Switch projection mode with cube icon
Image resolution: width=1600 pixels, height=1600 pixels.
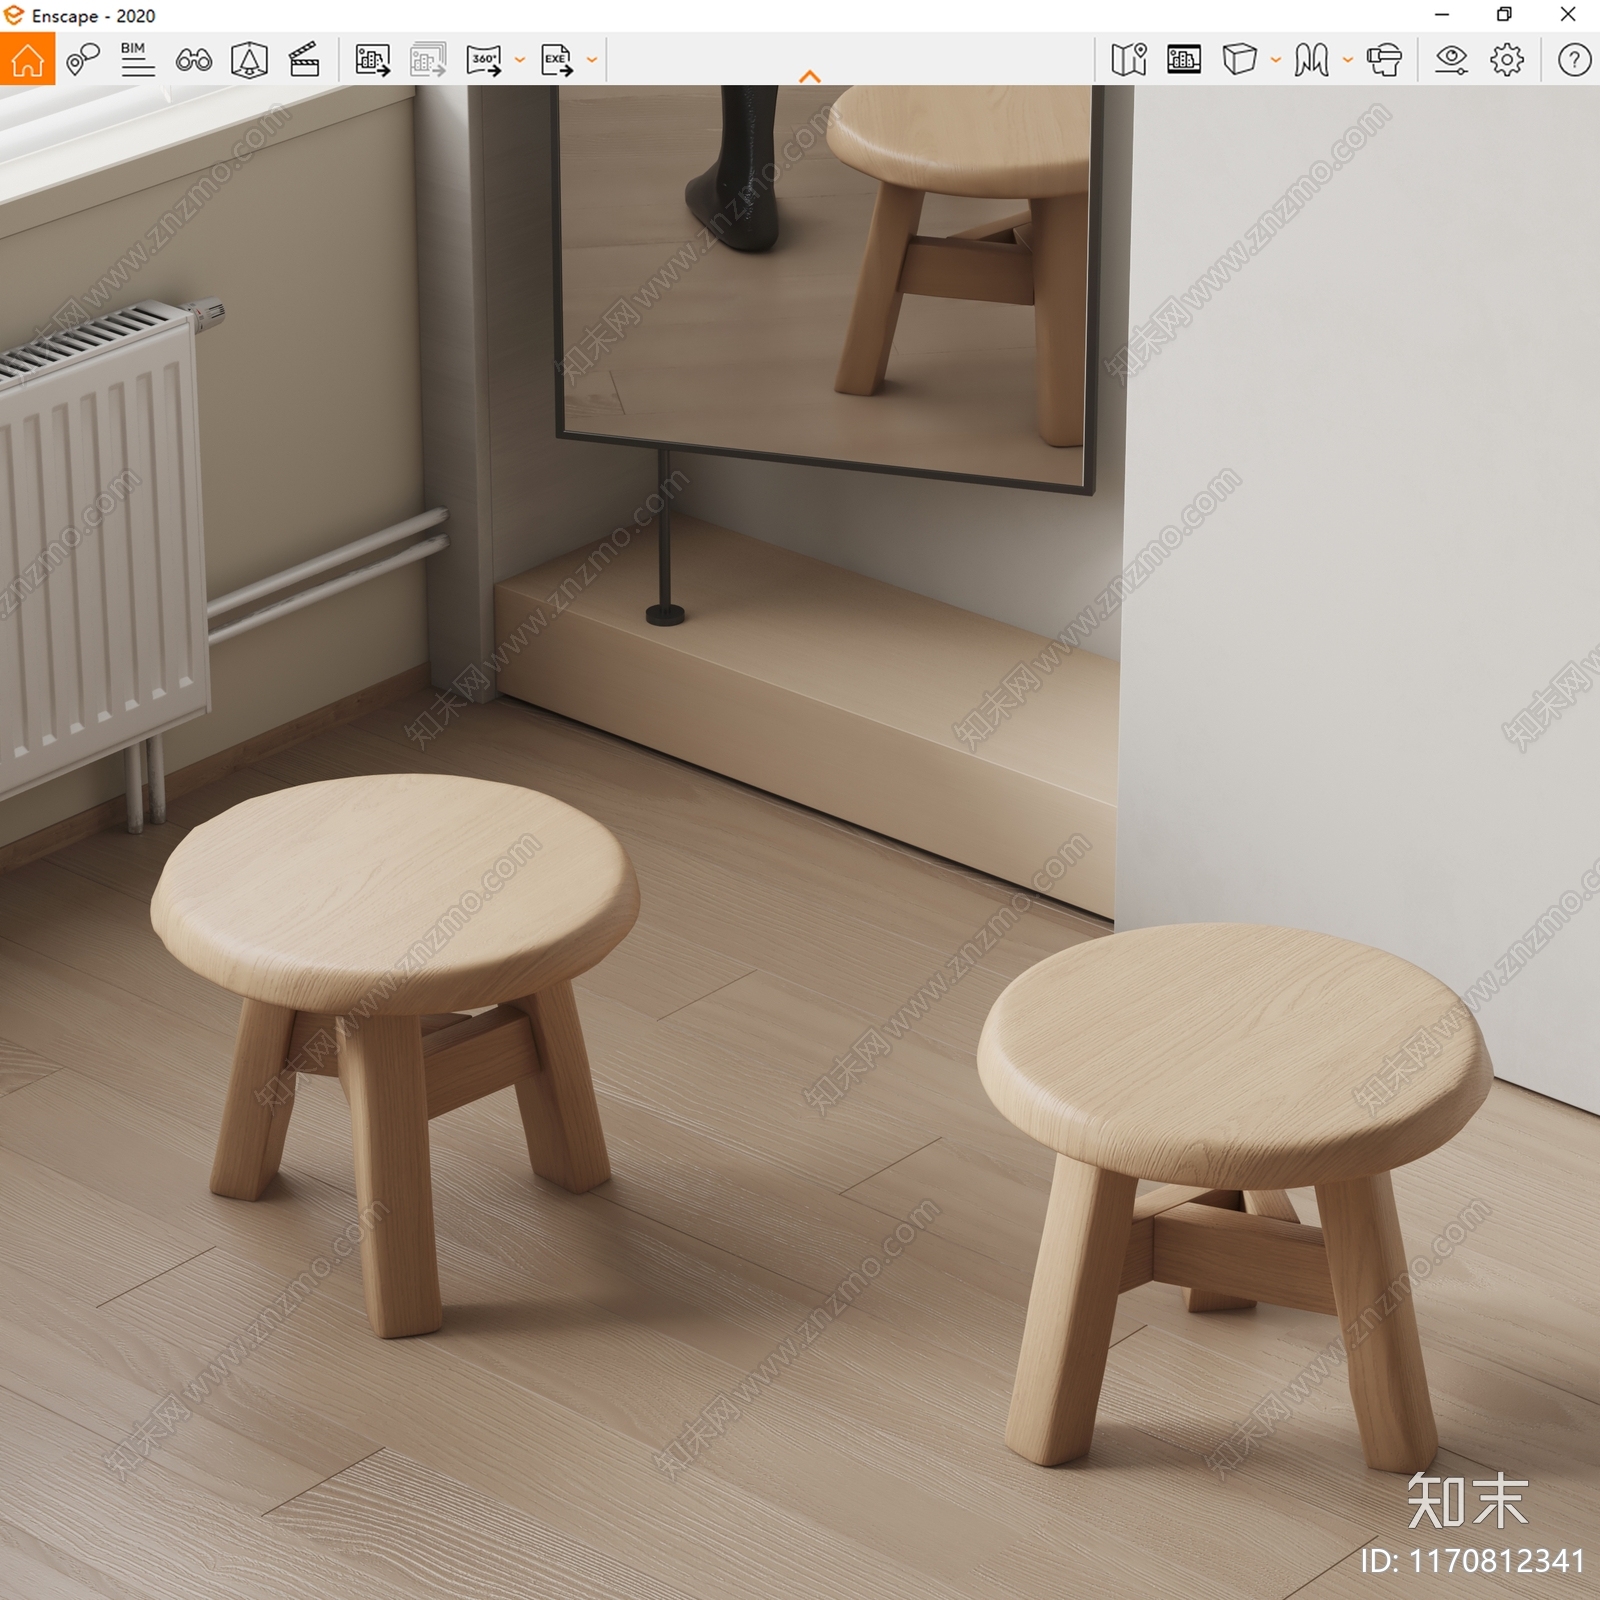[x=1239, y=59]
